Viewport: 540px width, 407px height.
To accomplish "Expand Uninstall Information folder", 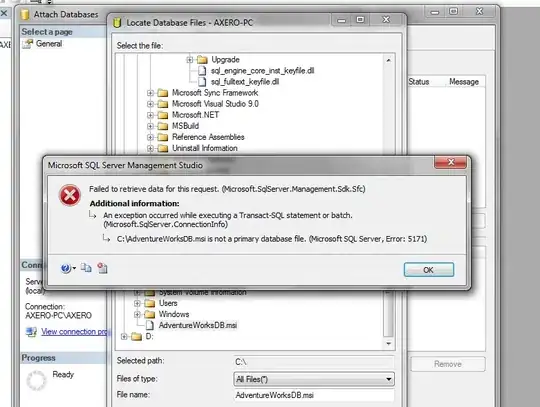I will [150, 148].
